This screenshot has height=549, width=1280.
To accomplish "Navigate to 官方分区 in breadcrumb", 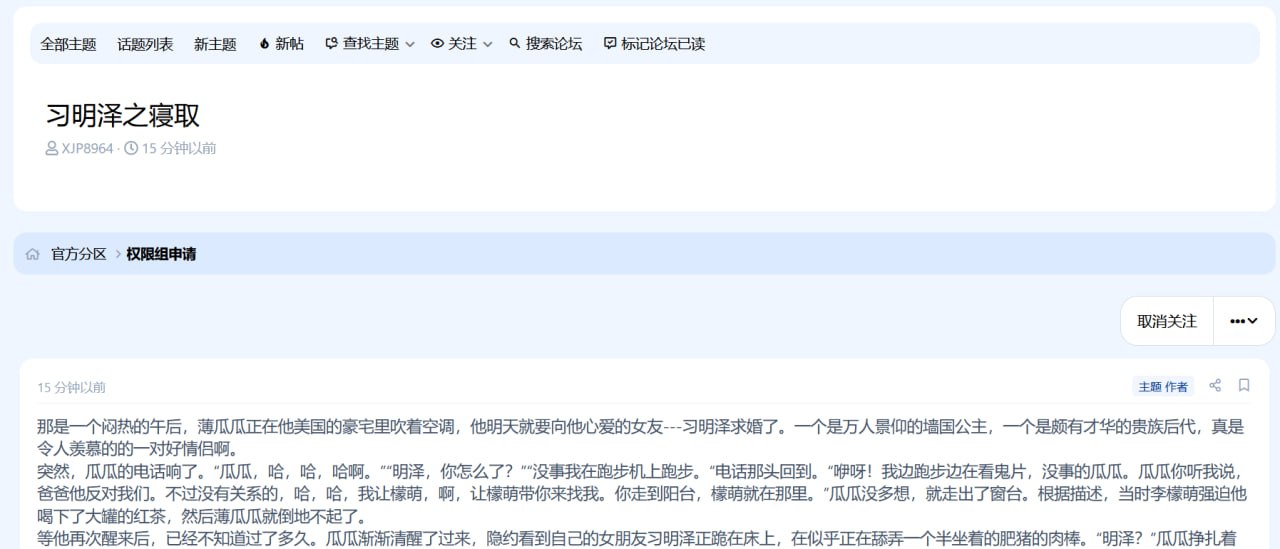I will pos(79,254).
